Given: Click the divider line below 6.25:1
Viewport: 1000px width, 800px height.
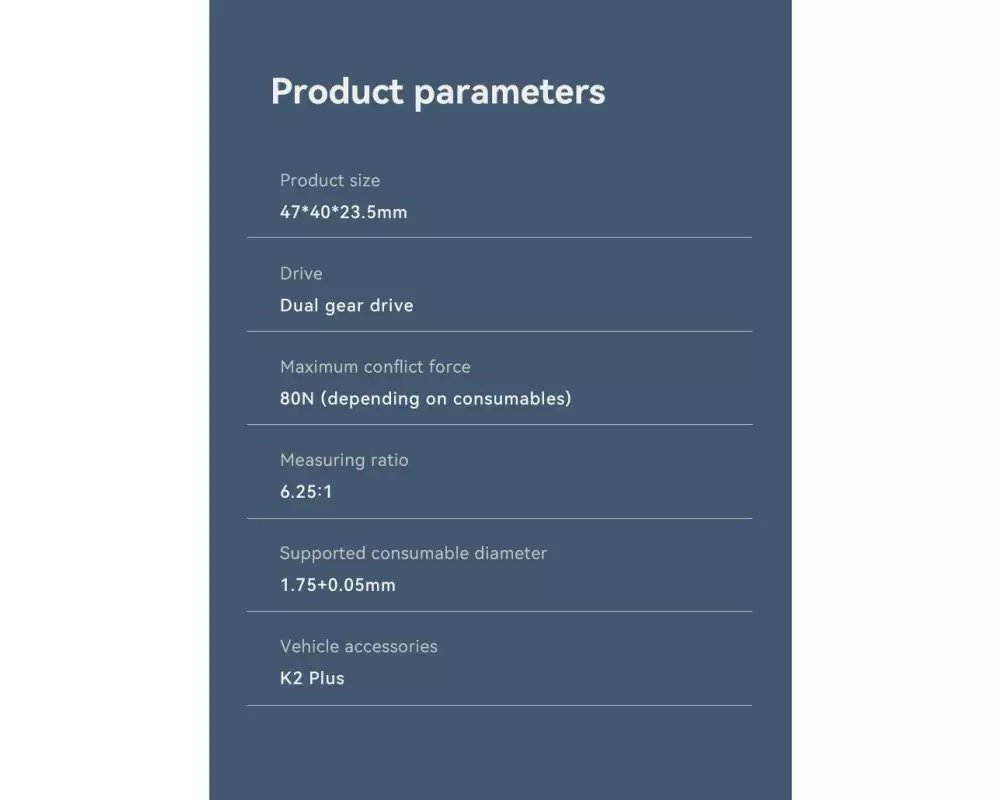Looking at the screenshot, I should click(x=499, y=518).
